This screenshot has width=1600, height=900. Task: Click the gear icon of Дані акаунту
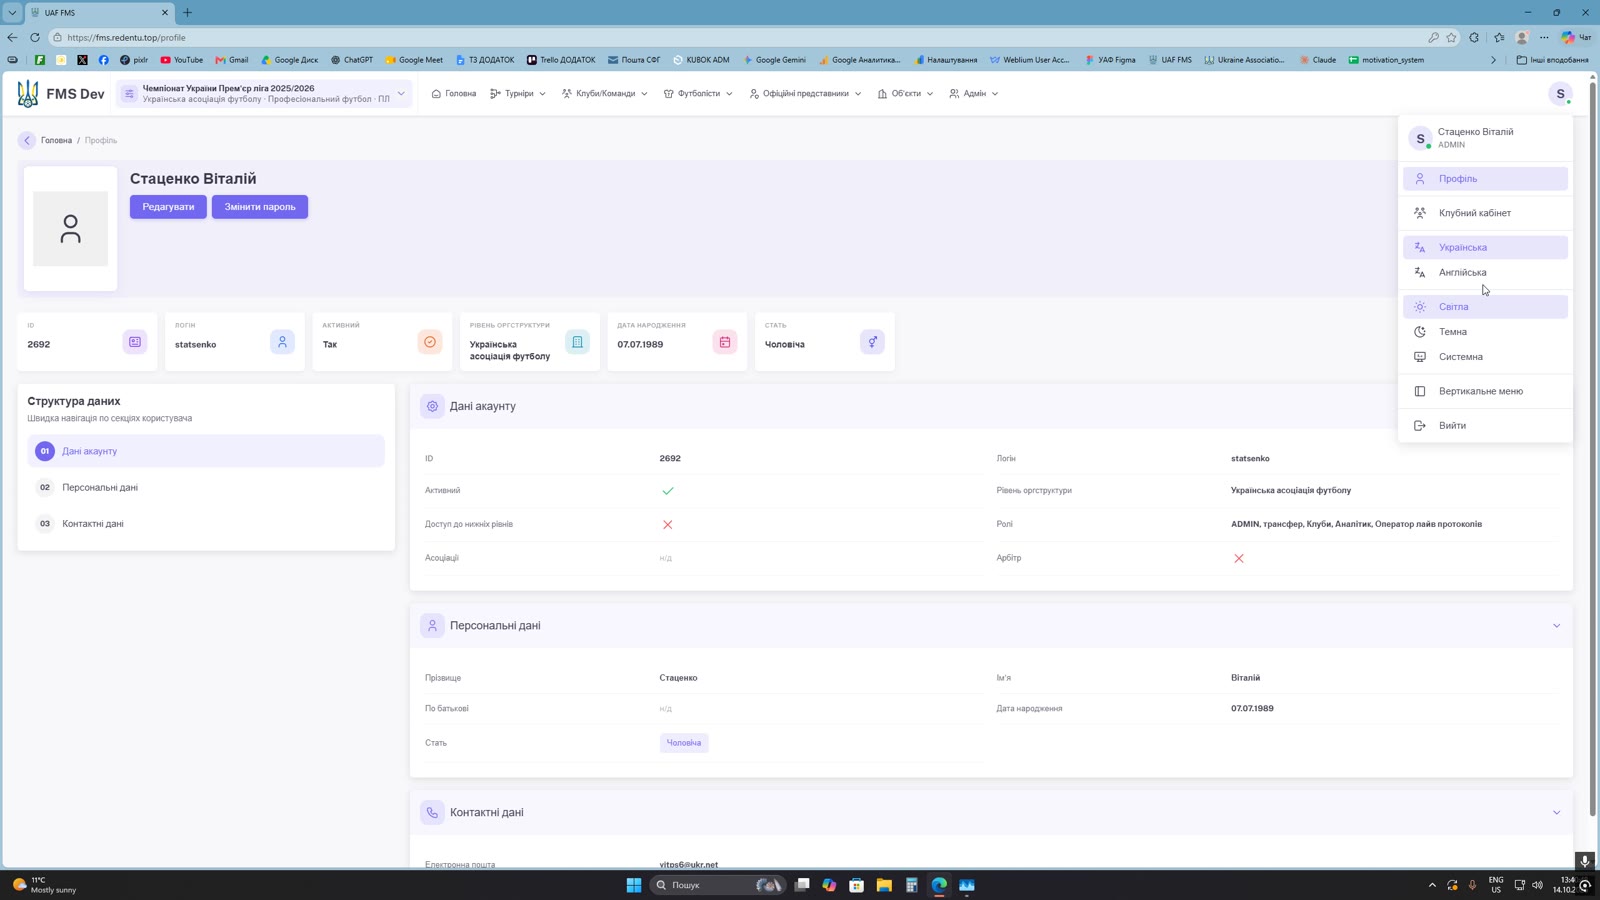click(x=432, y=407)
